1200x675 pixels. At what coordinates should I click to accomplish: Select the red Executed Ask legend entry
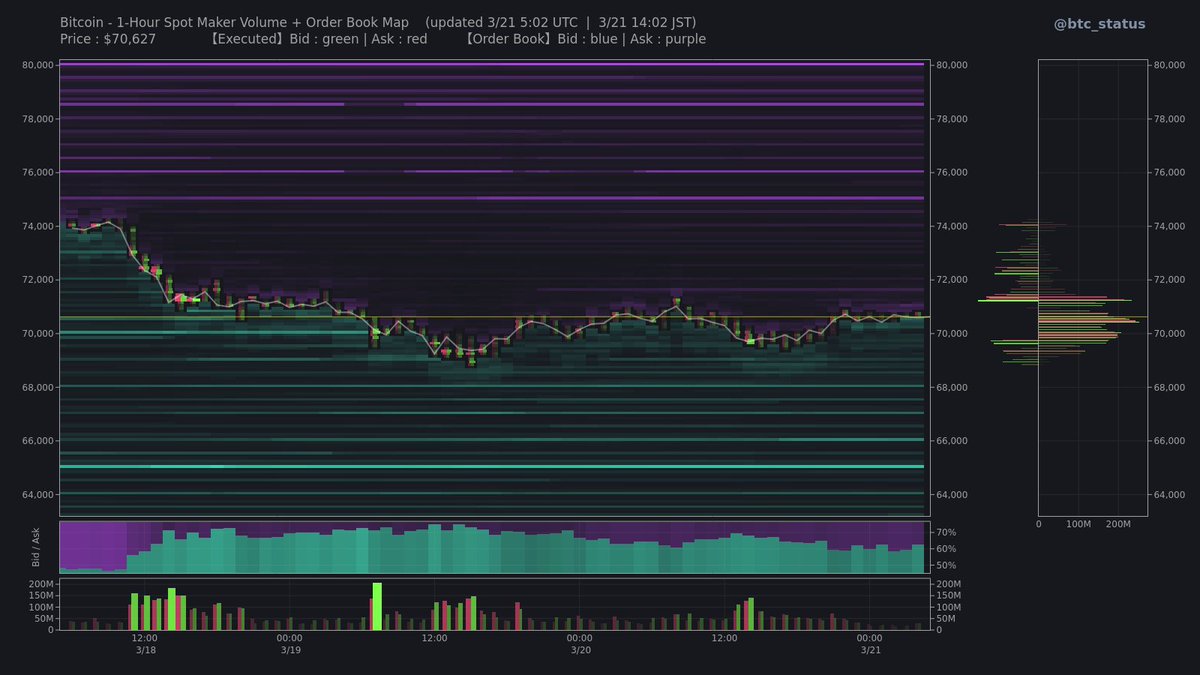398,39
